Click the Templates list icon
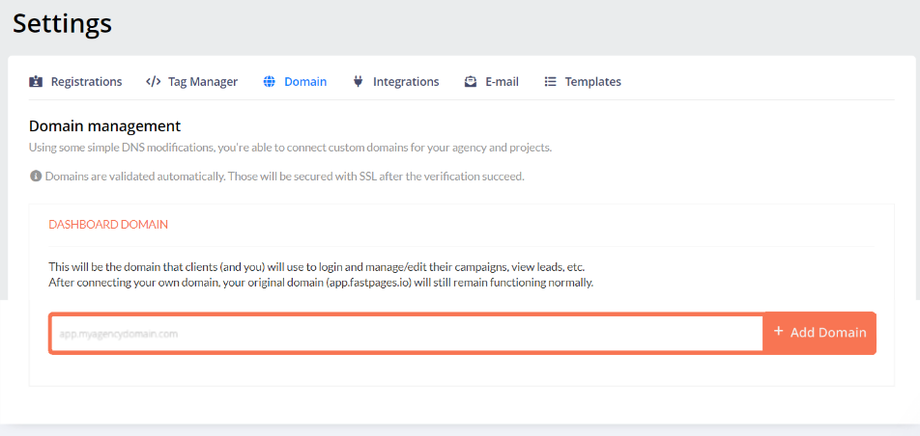 550,82
